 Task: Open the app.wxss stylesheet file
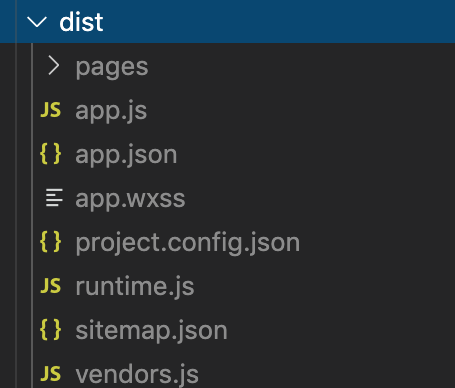tap(130, 199)
